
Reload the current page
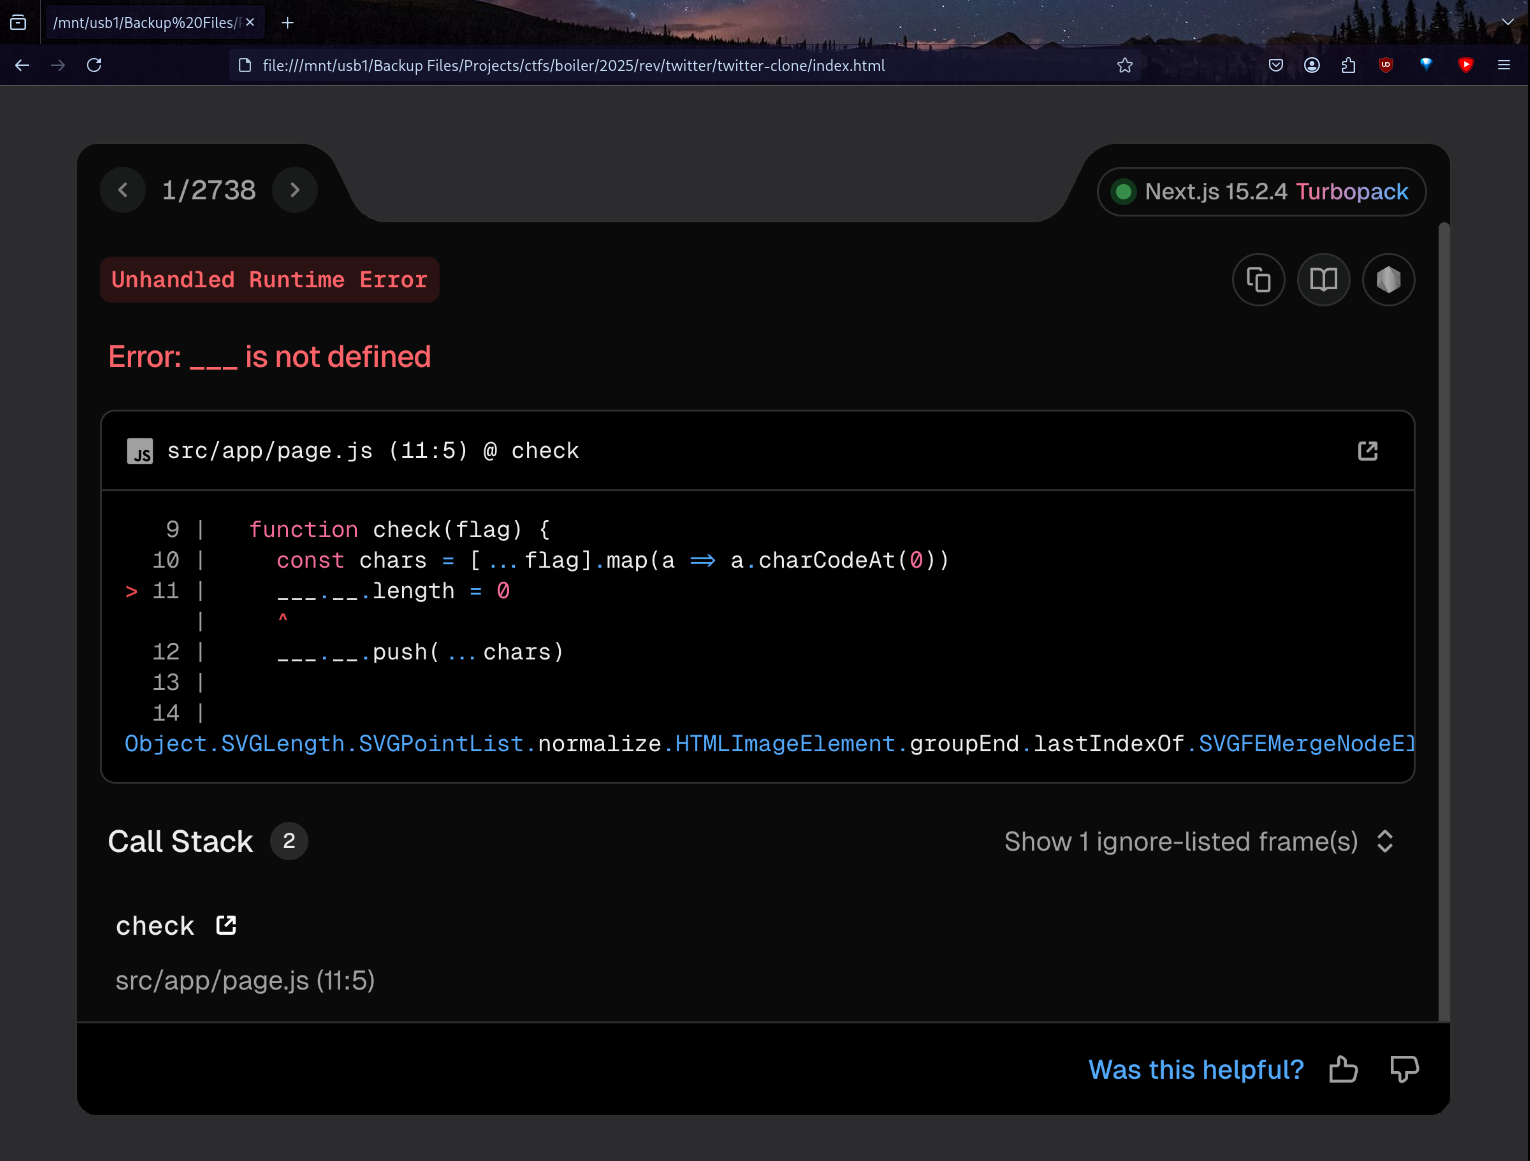click(x=94, y=65)
